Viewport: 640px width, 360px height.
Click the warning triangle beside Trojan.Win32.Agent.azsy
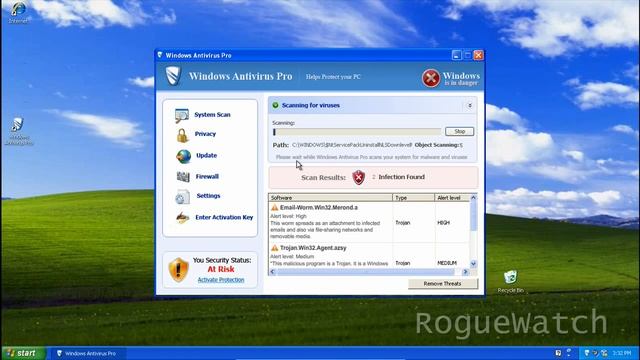274,248
